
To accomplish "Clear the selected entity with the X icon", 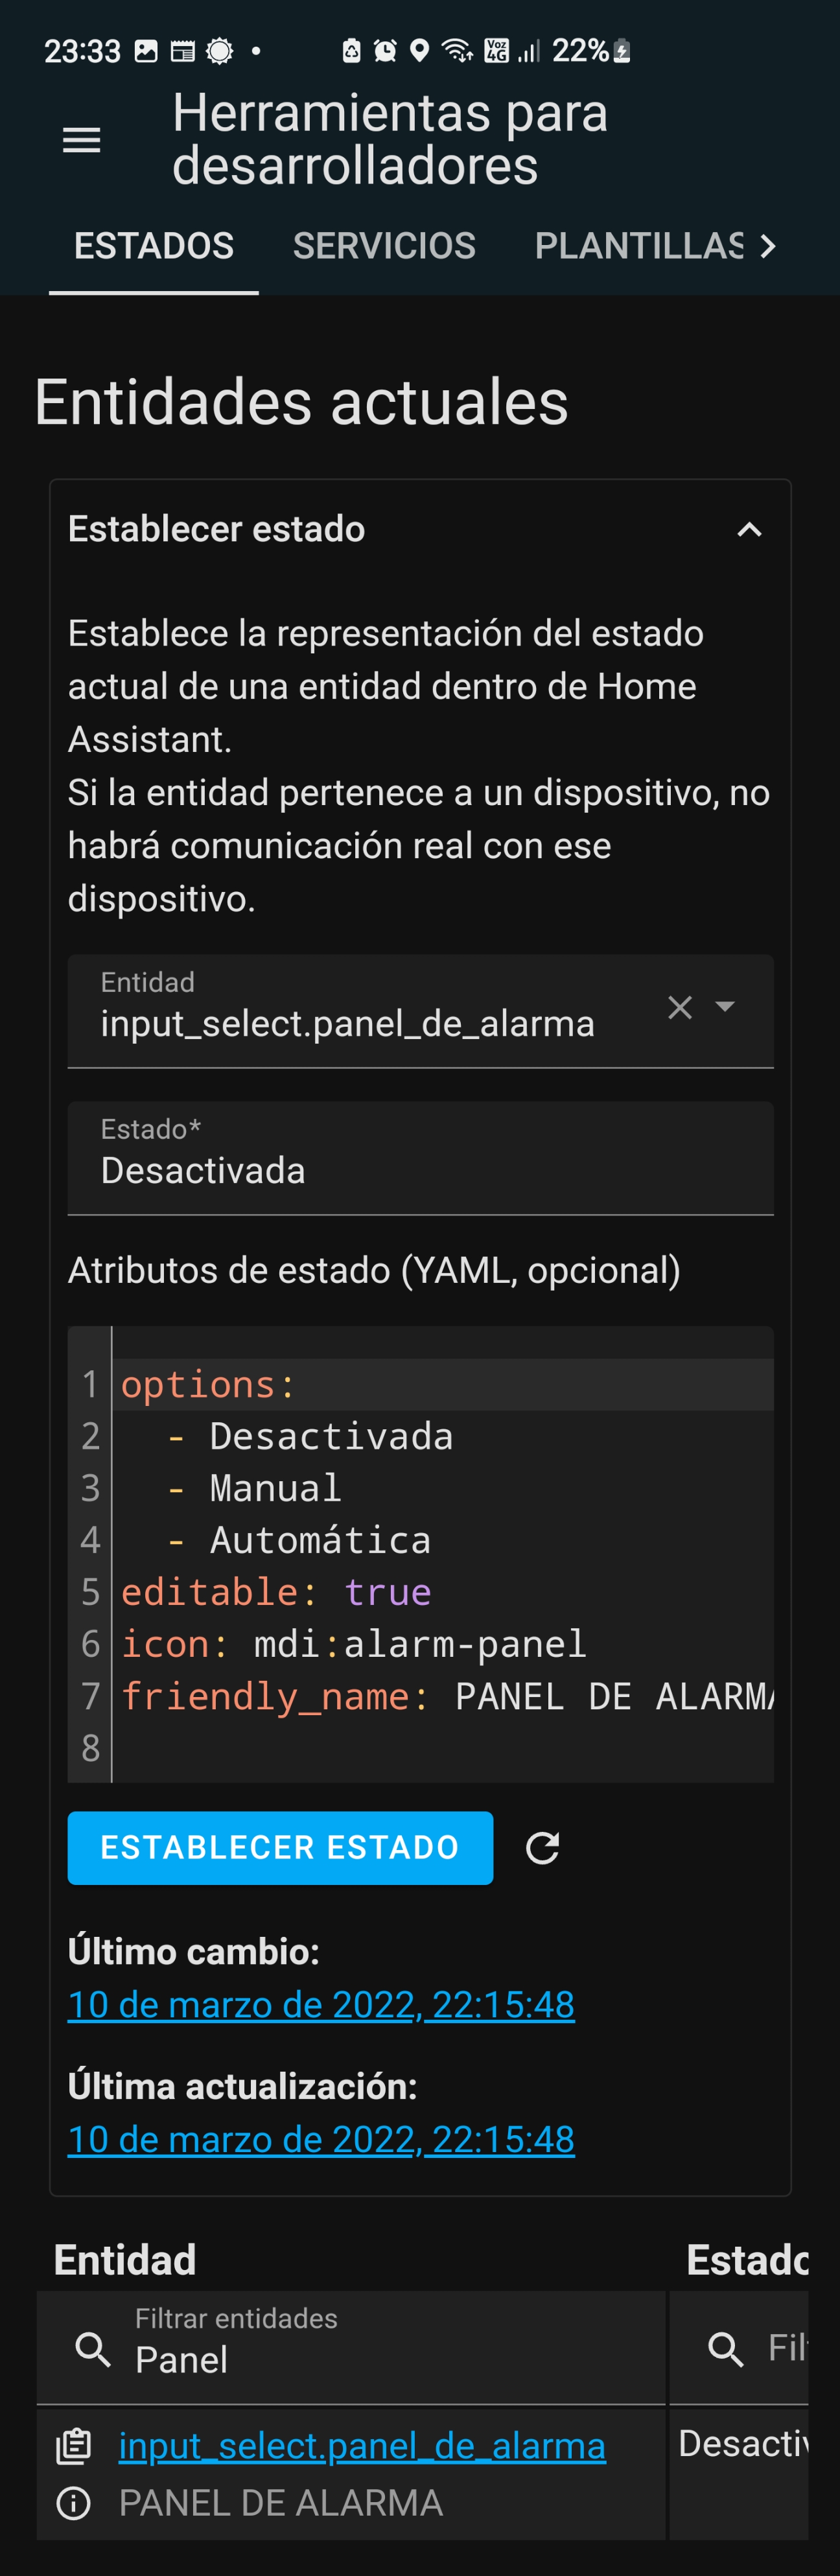I will click(x=681, y=1008).
